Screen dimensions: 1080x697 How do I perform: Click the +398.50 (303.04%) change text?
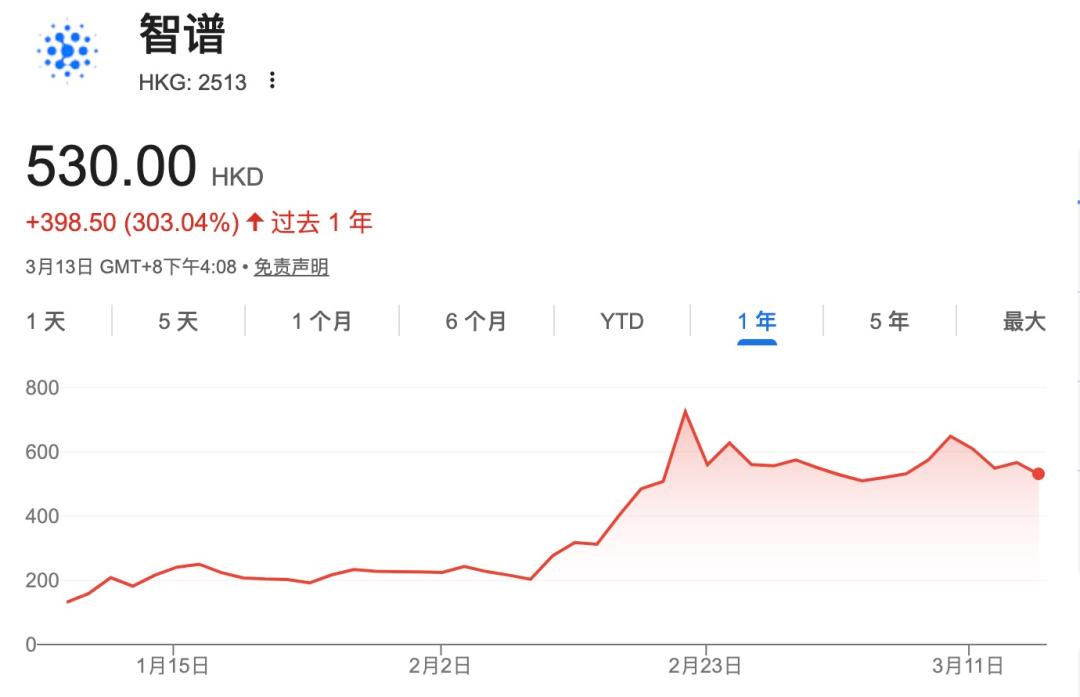pyautogui.click(x=132, y=222)
